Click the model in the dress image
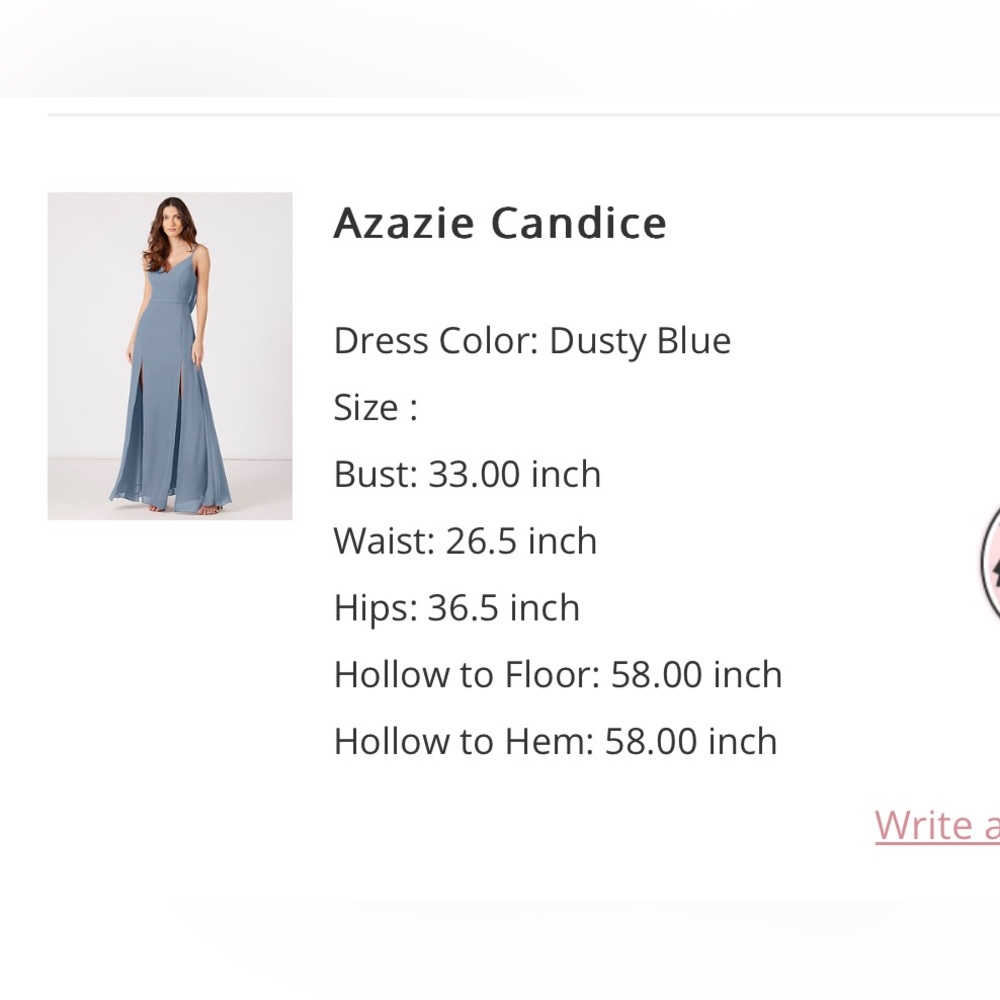 pos(170,300)
